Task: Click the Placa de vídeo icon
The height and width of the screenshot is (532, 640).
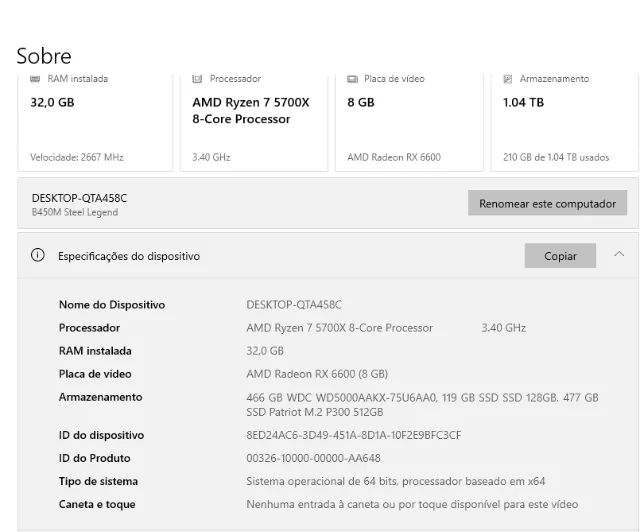Action: tap(352, 79)
